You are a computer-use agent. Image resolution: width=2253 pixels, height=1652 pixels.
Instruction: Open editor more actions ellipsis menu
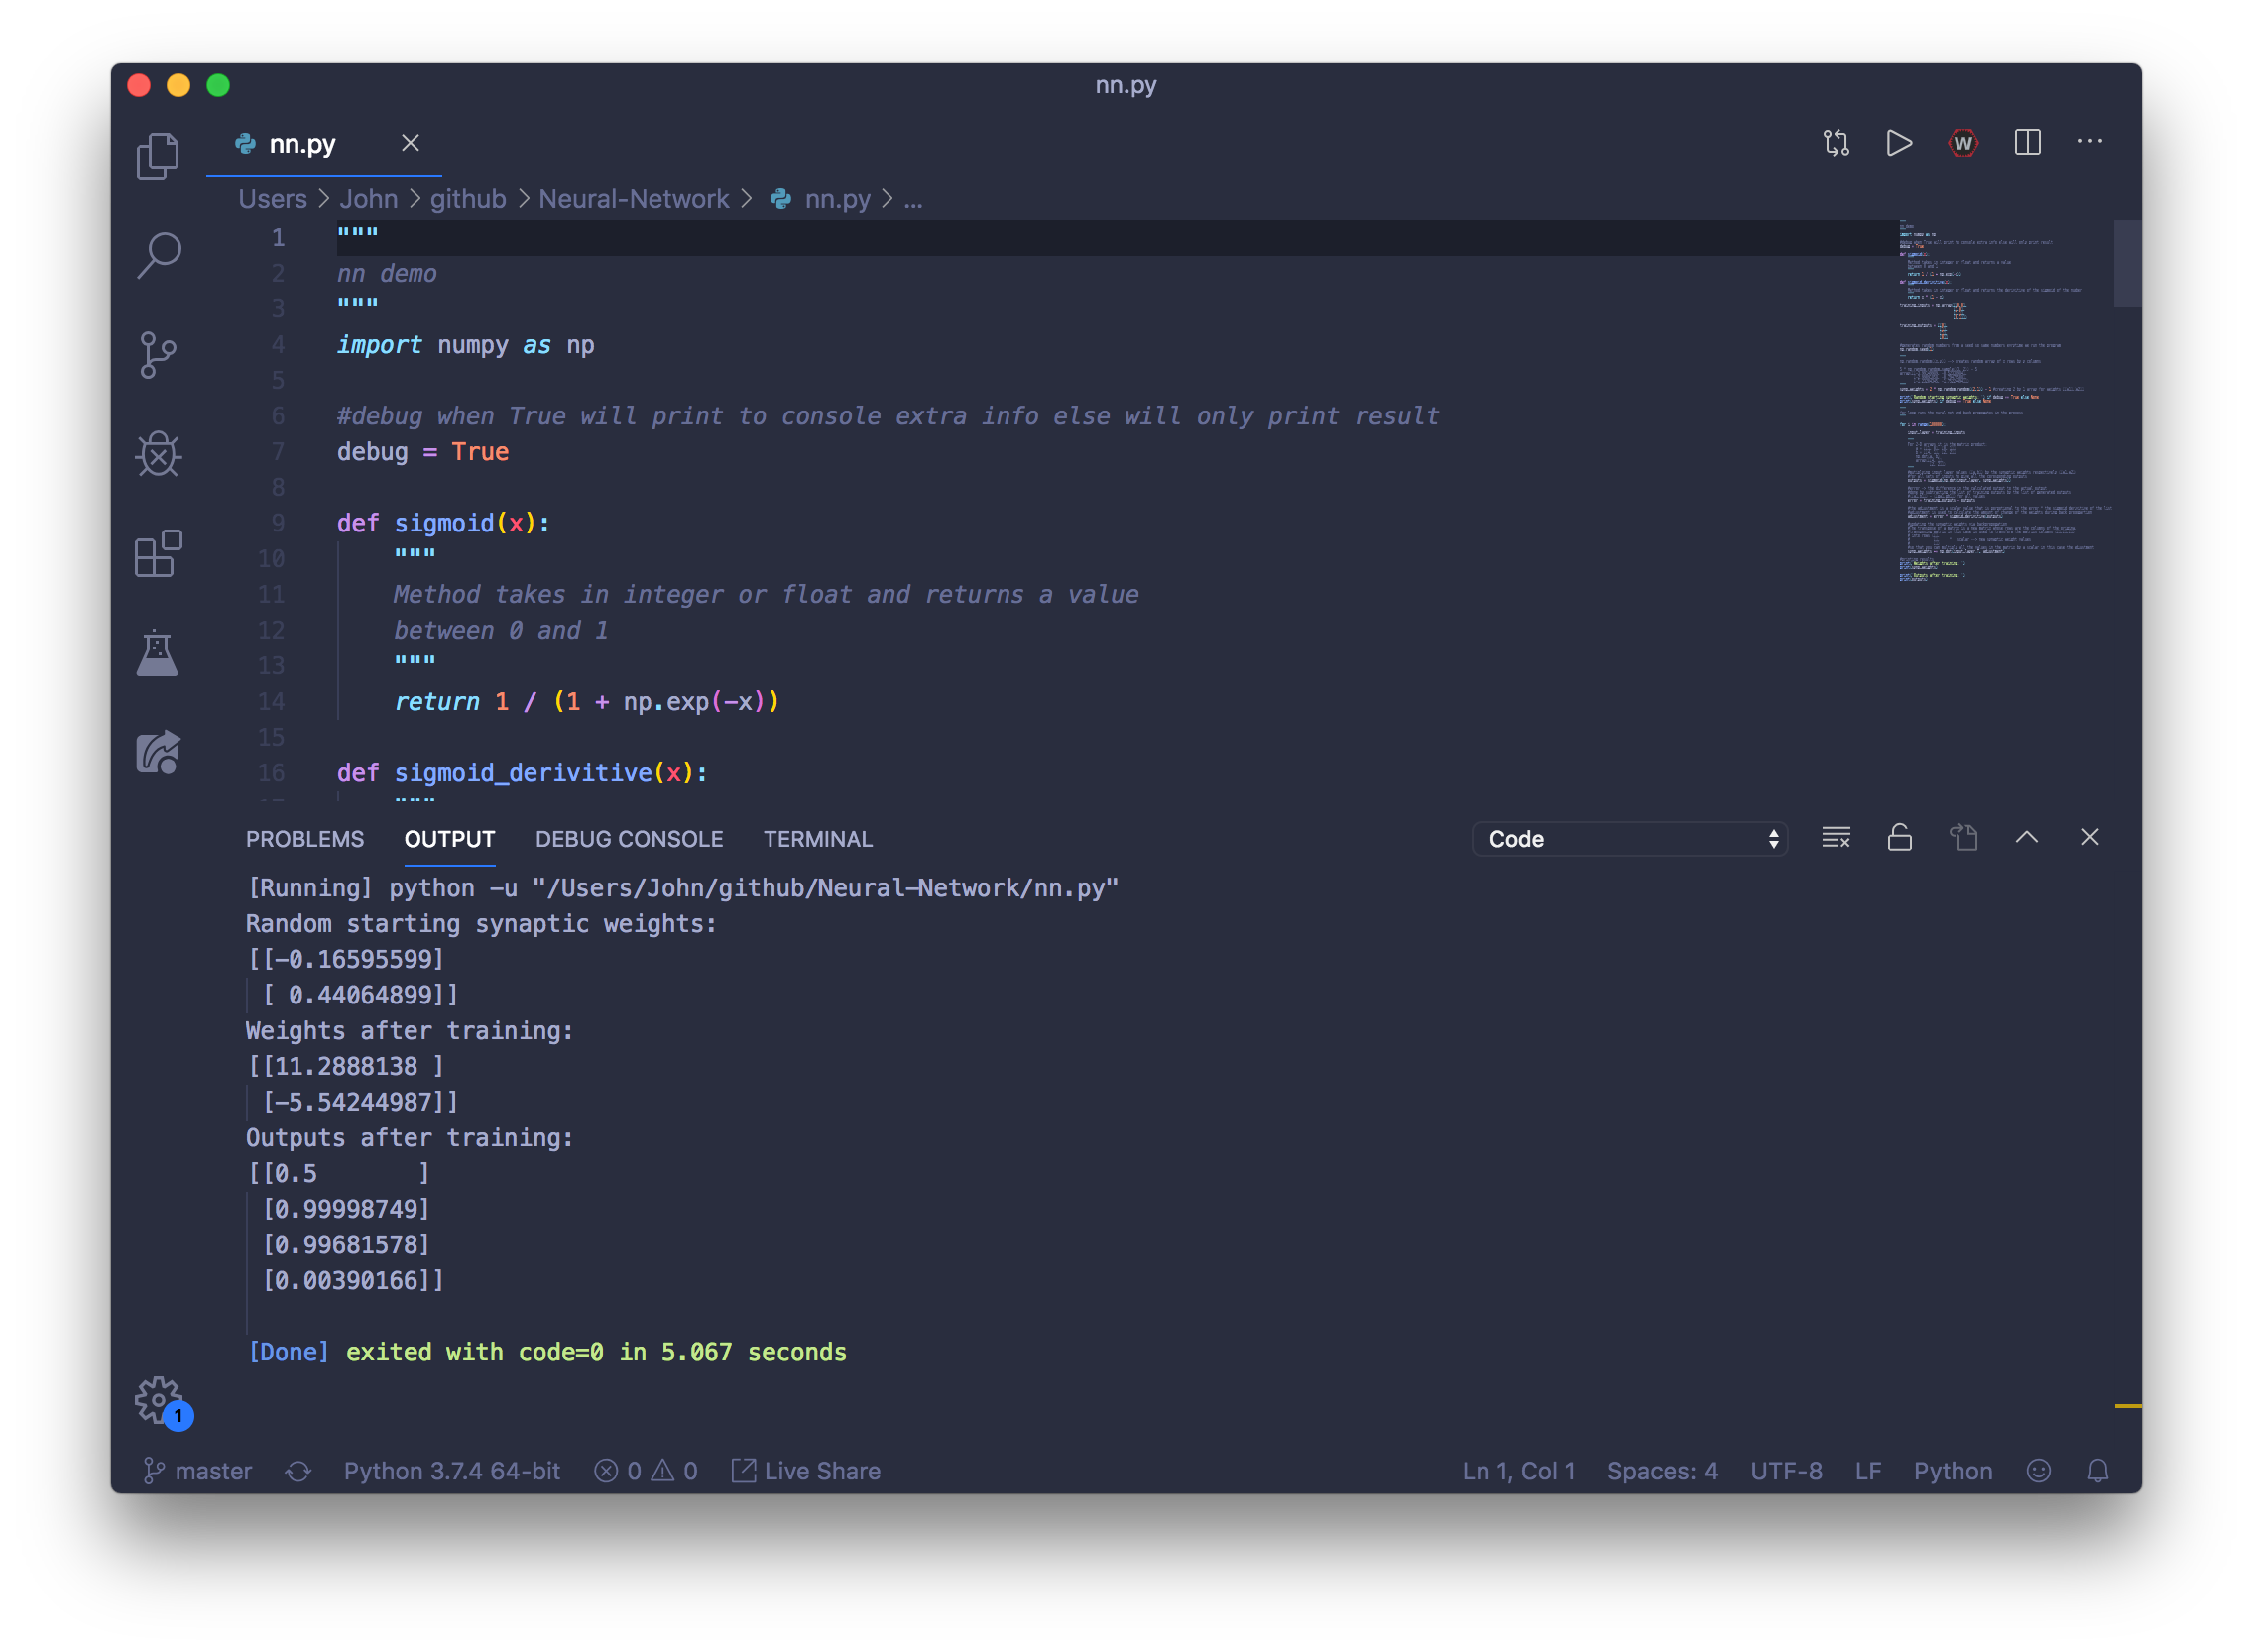(2089, 142)
